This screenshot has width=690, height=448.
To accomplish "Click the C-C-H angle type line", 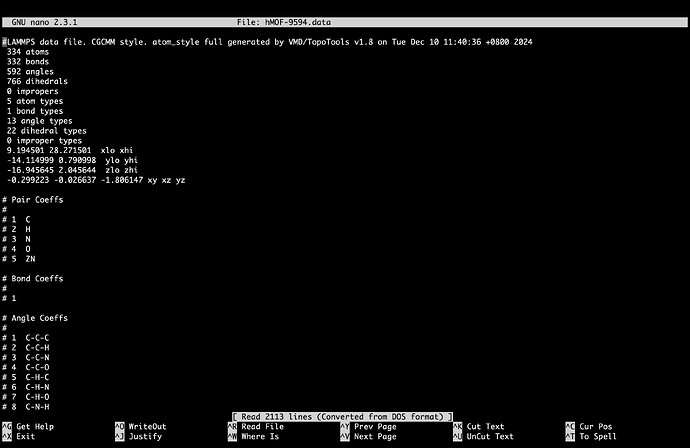I will click(x=26, y=348).
